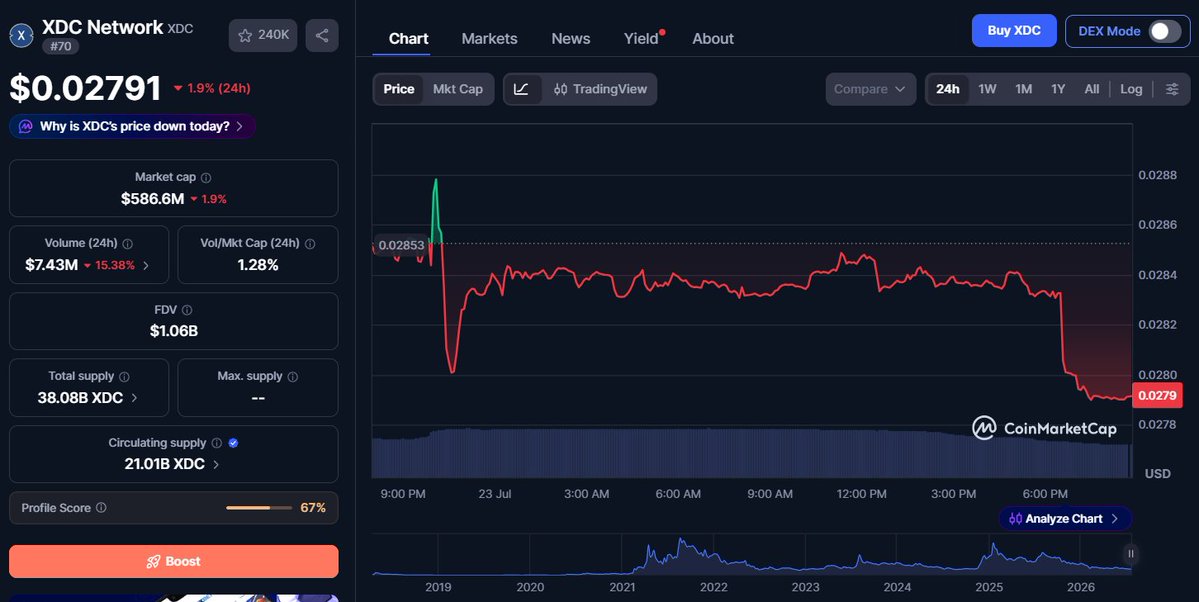1199x602 pixels.
Task: Expand Circulating supply details chevron
Action: (x=216, y=464)
